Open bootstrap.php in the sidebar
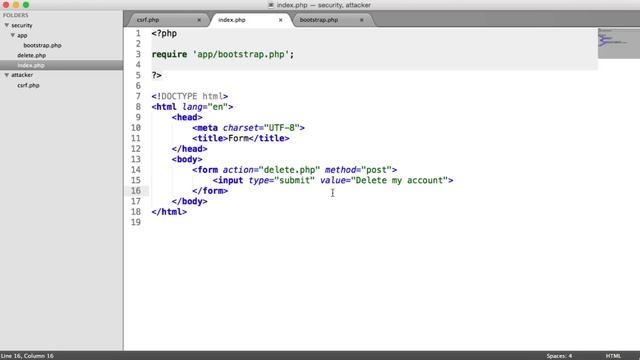Image resolution: width=640 pixels, height=360 pixels. click(x=42, y=45)
